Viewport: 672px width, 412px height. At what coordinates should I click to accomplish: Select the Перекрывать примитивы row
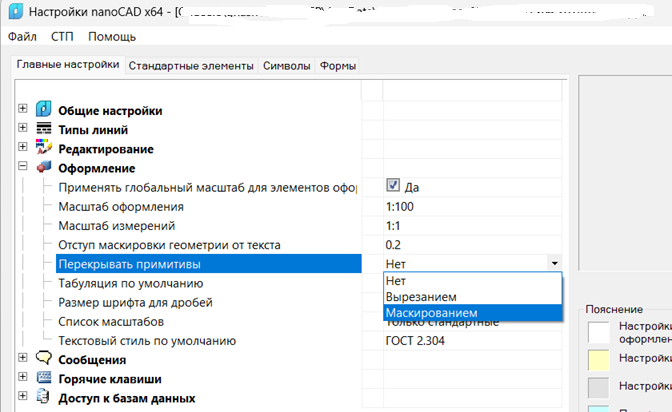point(209,264)
